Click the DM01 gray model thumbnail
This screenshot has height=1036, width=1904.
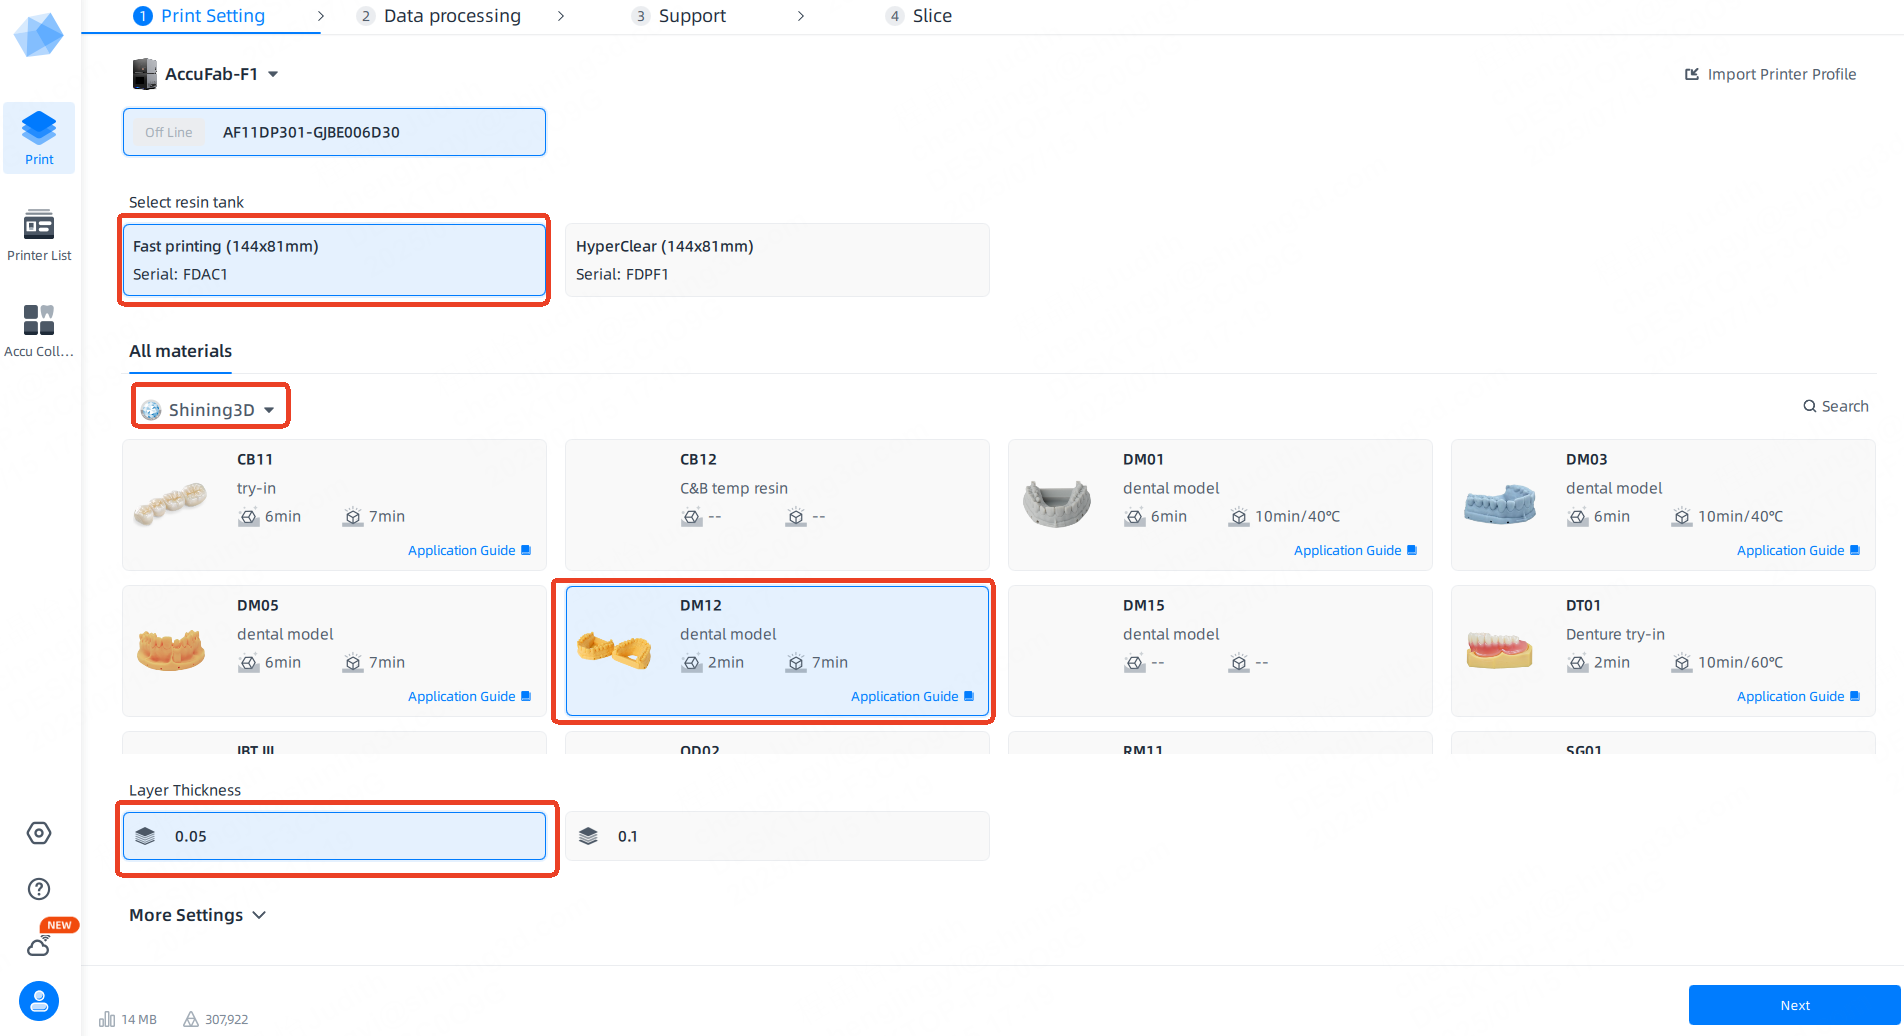tap(1057, 503)
